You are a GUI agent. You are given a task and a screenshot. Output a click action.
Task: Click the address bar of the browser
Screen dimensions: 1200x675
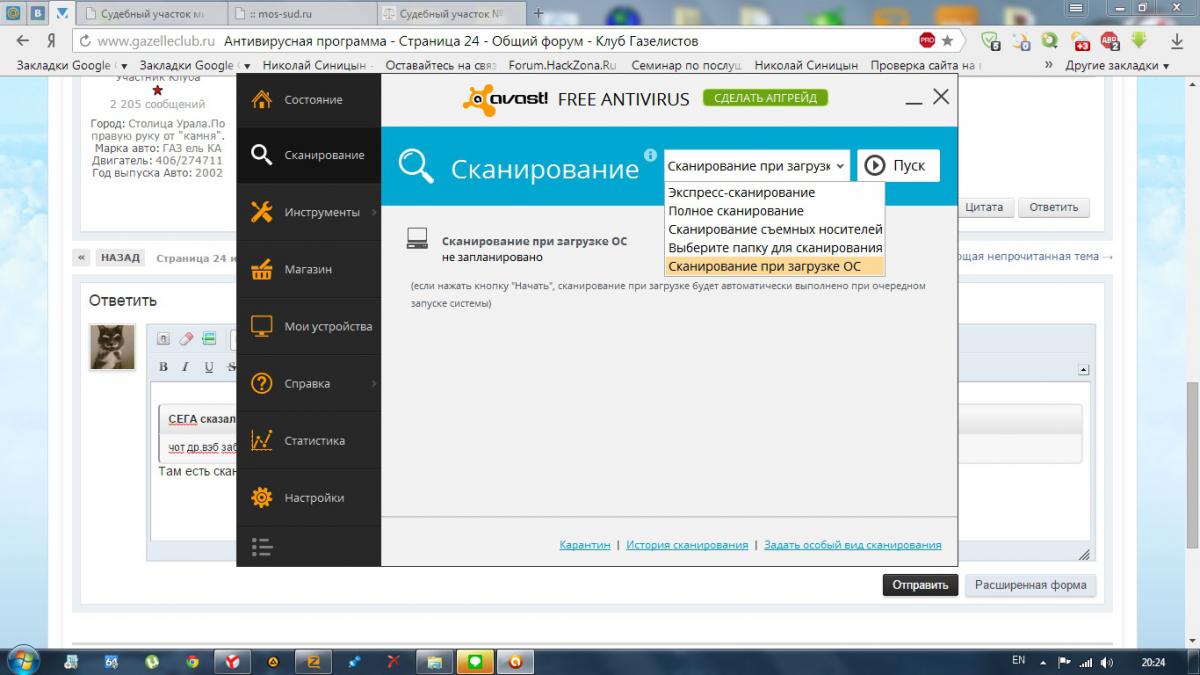tap(518, 41)
